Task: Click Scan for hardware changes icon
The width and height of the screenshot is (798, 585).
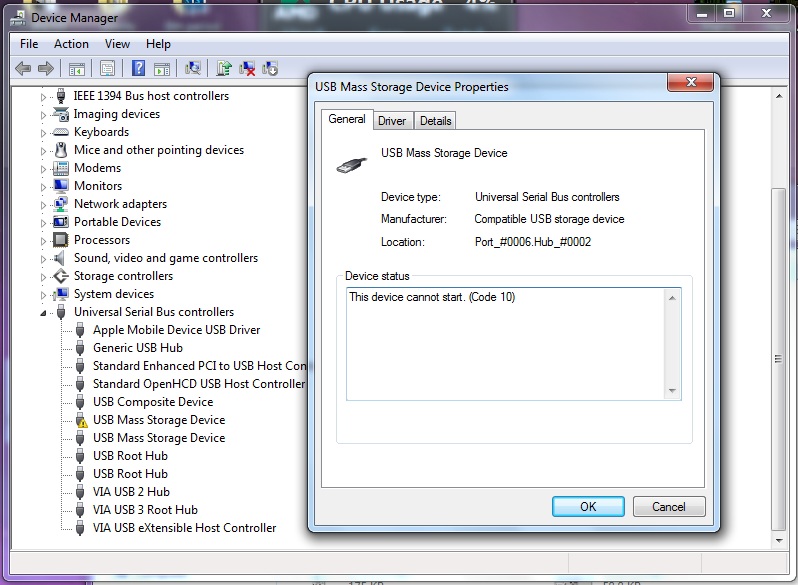Action: coord(193,68)
